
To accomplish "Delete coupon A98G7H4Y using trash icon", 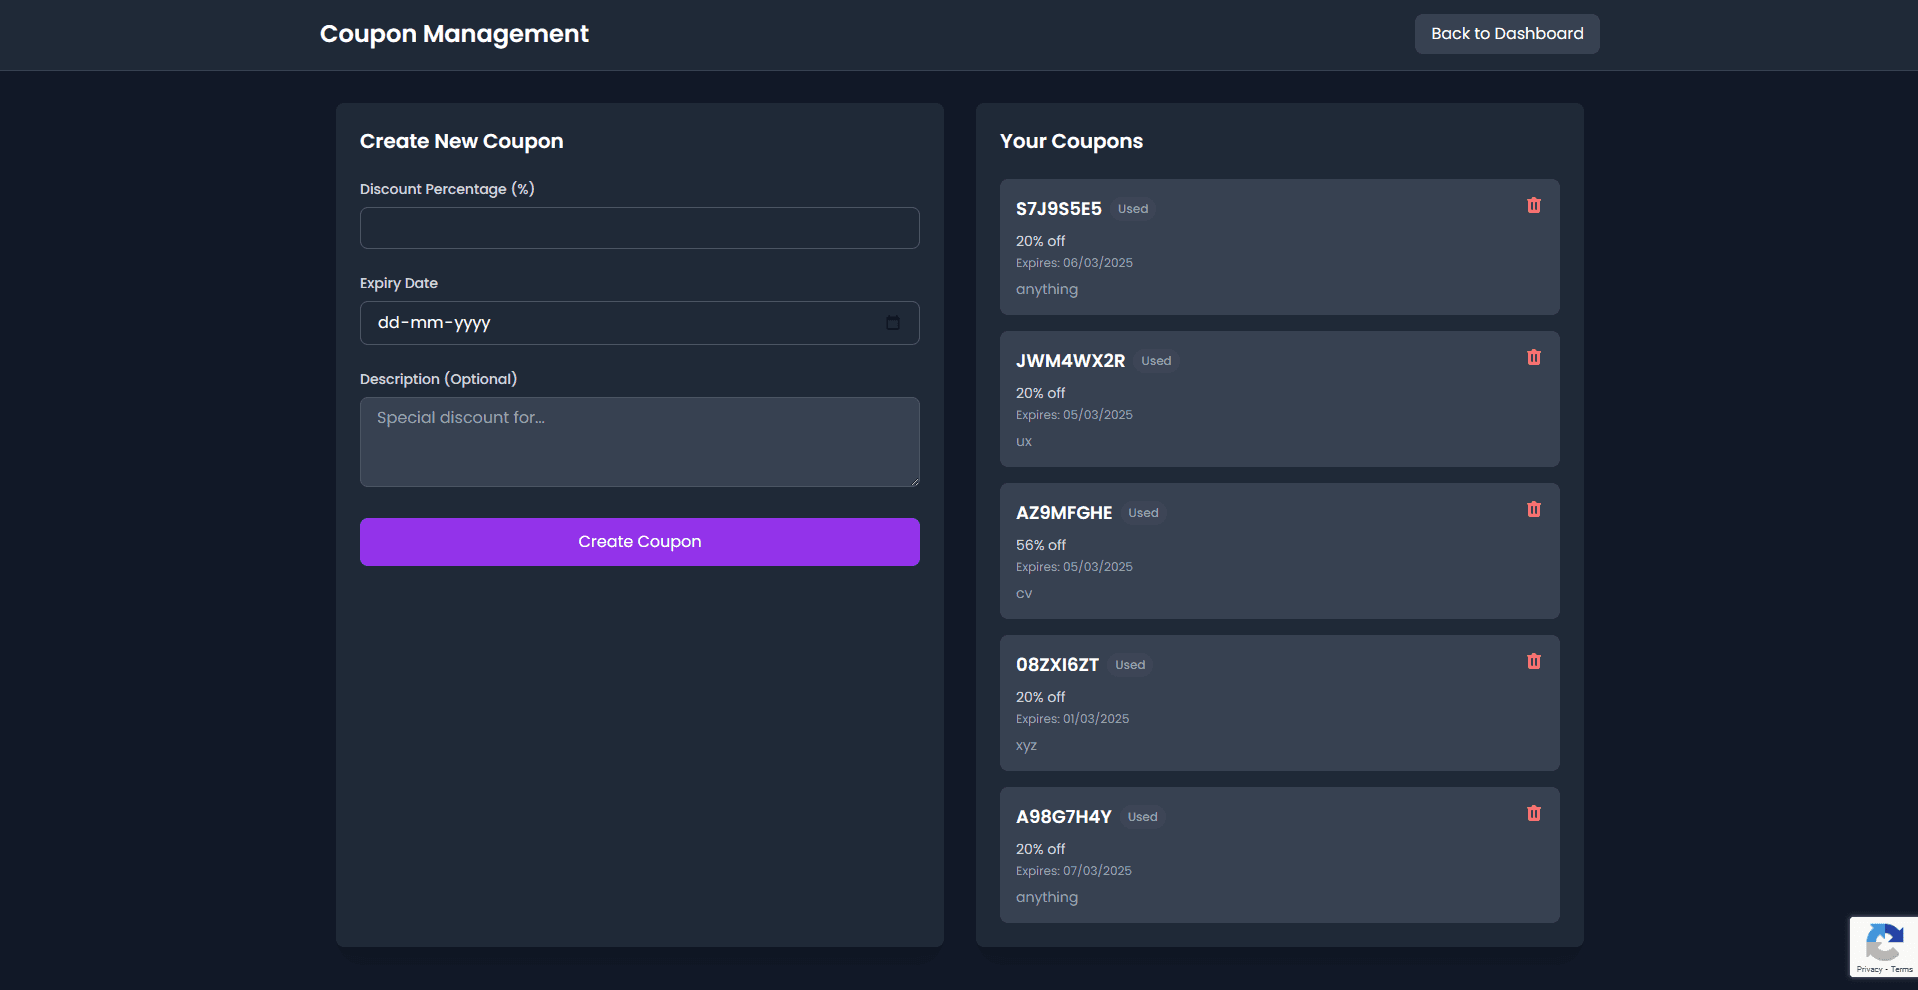I will click(x=1534, y=813).
